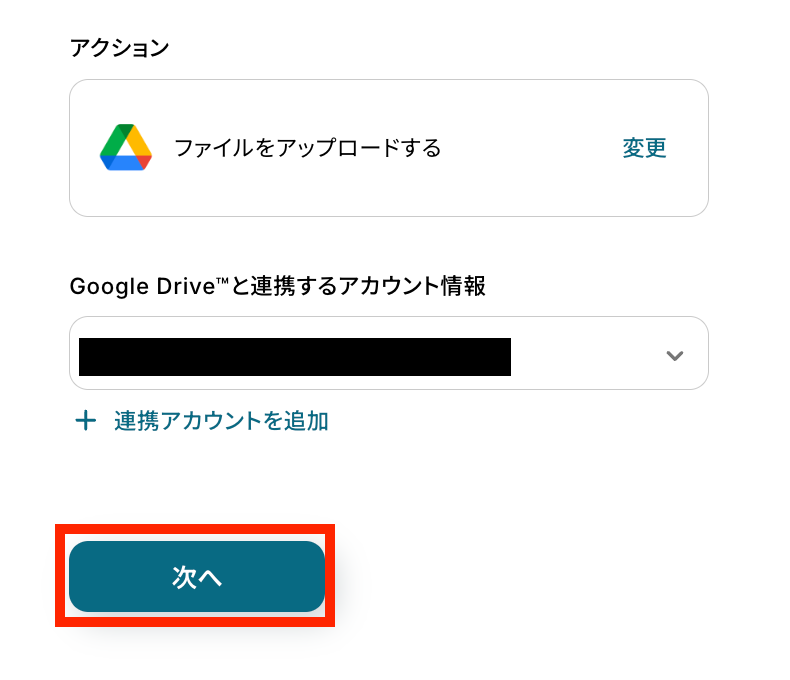790x680 pixels.
Task: Click the 連携アカウントを追加 link
Action: click(221, 421)
